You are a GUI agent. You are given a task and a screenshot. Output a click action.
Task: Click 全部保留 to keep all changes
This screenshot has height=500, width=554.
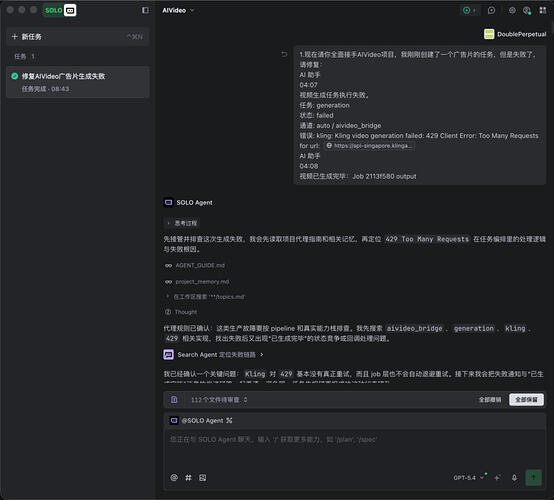(x=526, y=400)
